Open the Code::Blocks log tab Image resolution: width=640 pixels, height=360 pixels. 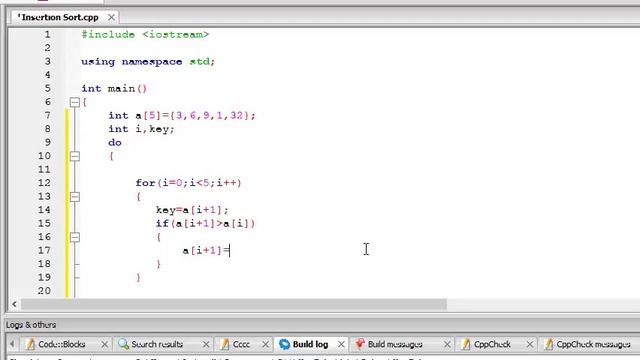pos(61,344)
